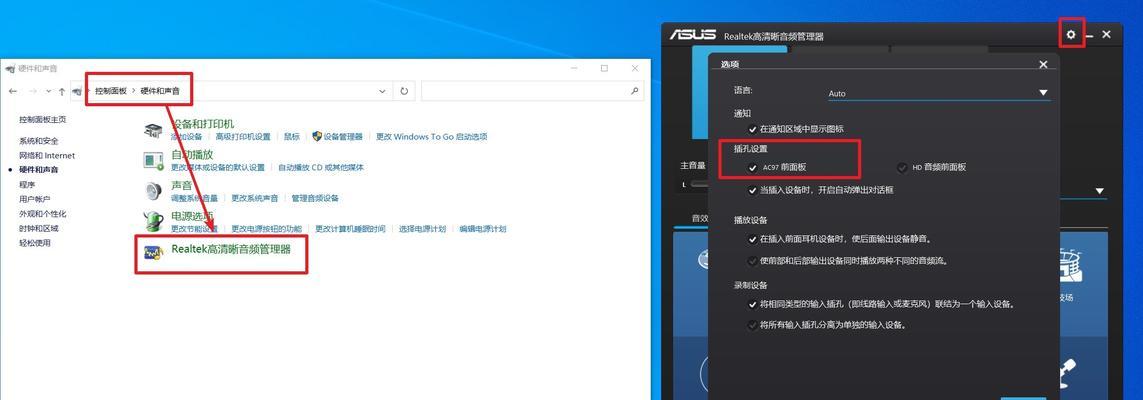This screenshot has width=1143, height=400.
Task: Click 调整系统音量 link
Action: point(195,198)
